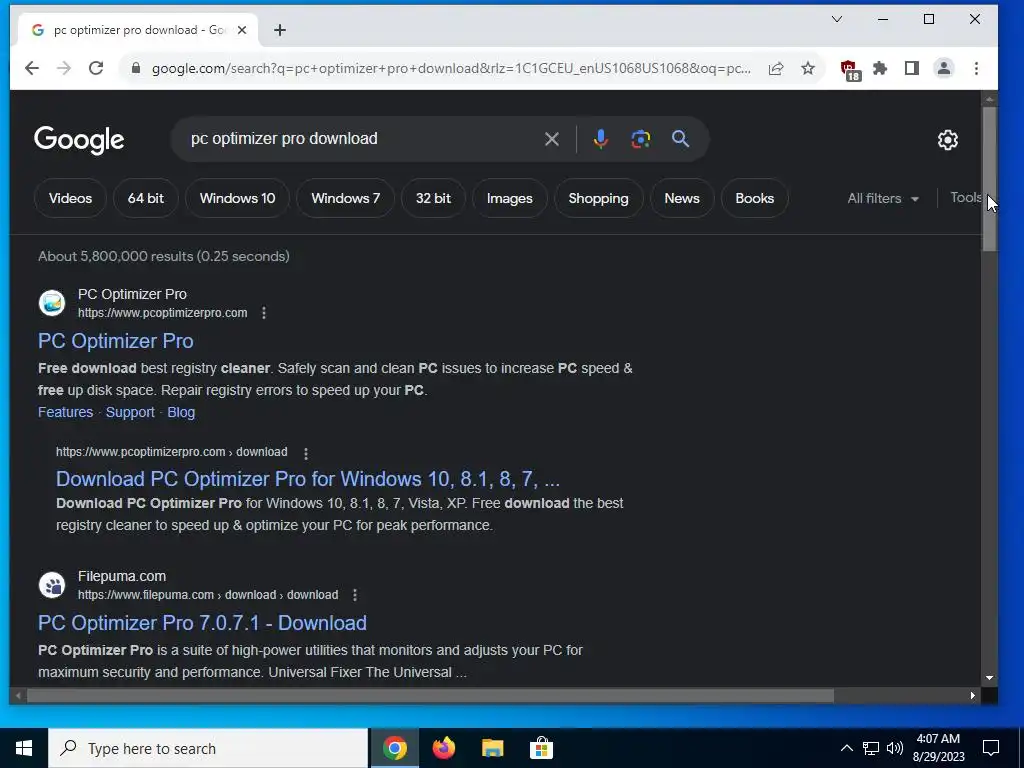
Task: Filter results by Videos
Action: coord(70,199)
